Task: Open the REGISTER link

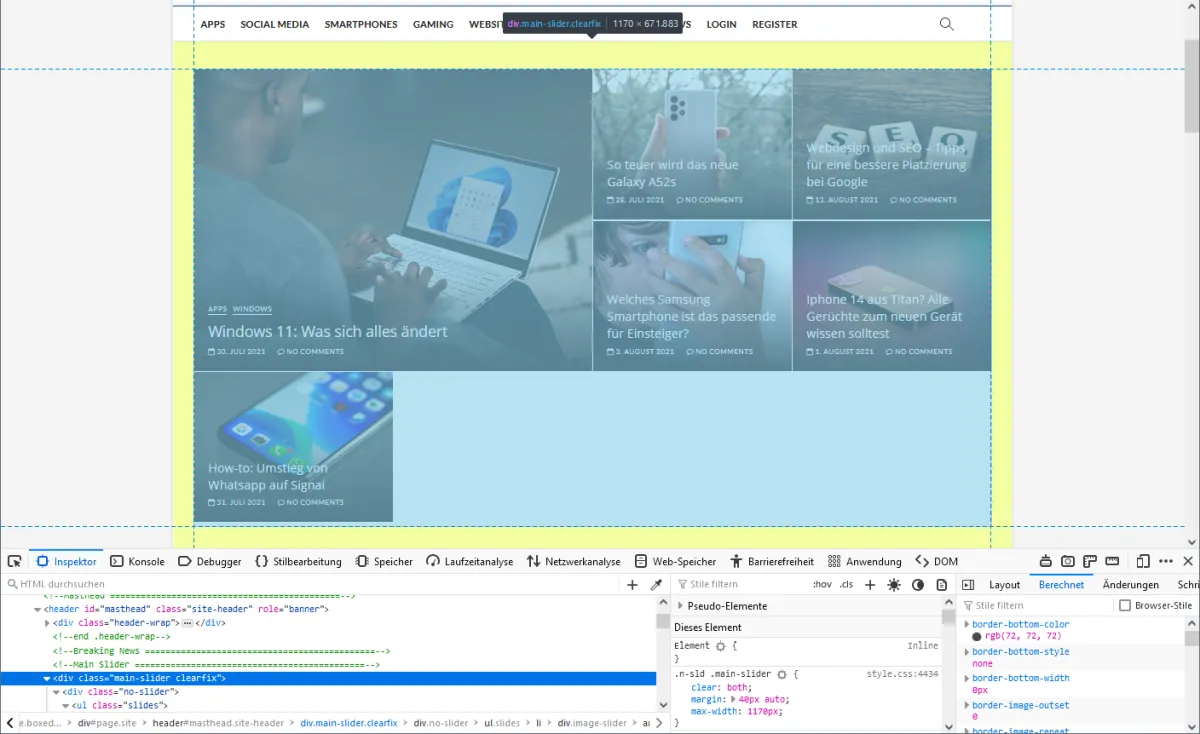Action: (x=775, y=24)
